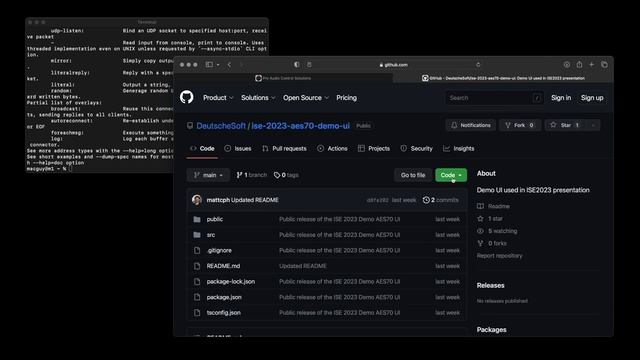Open the public folder
Image resolution: width=640 pixels, height=360 pixels.
click(215, 219)
